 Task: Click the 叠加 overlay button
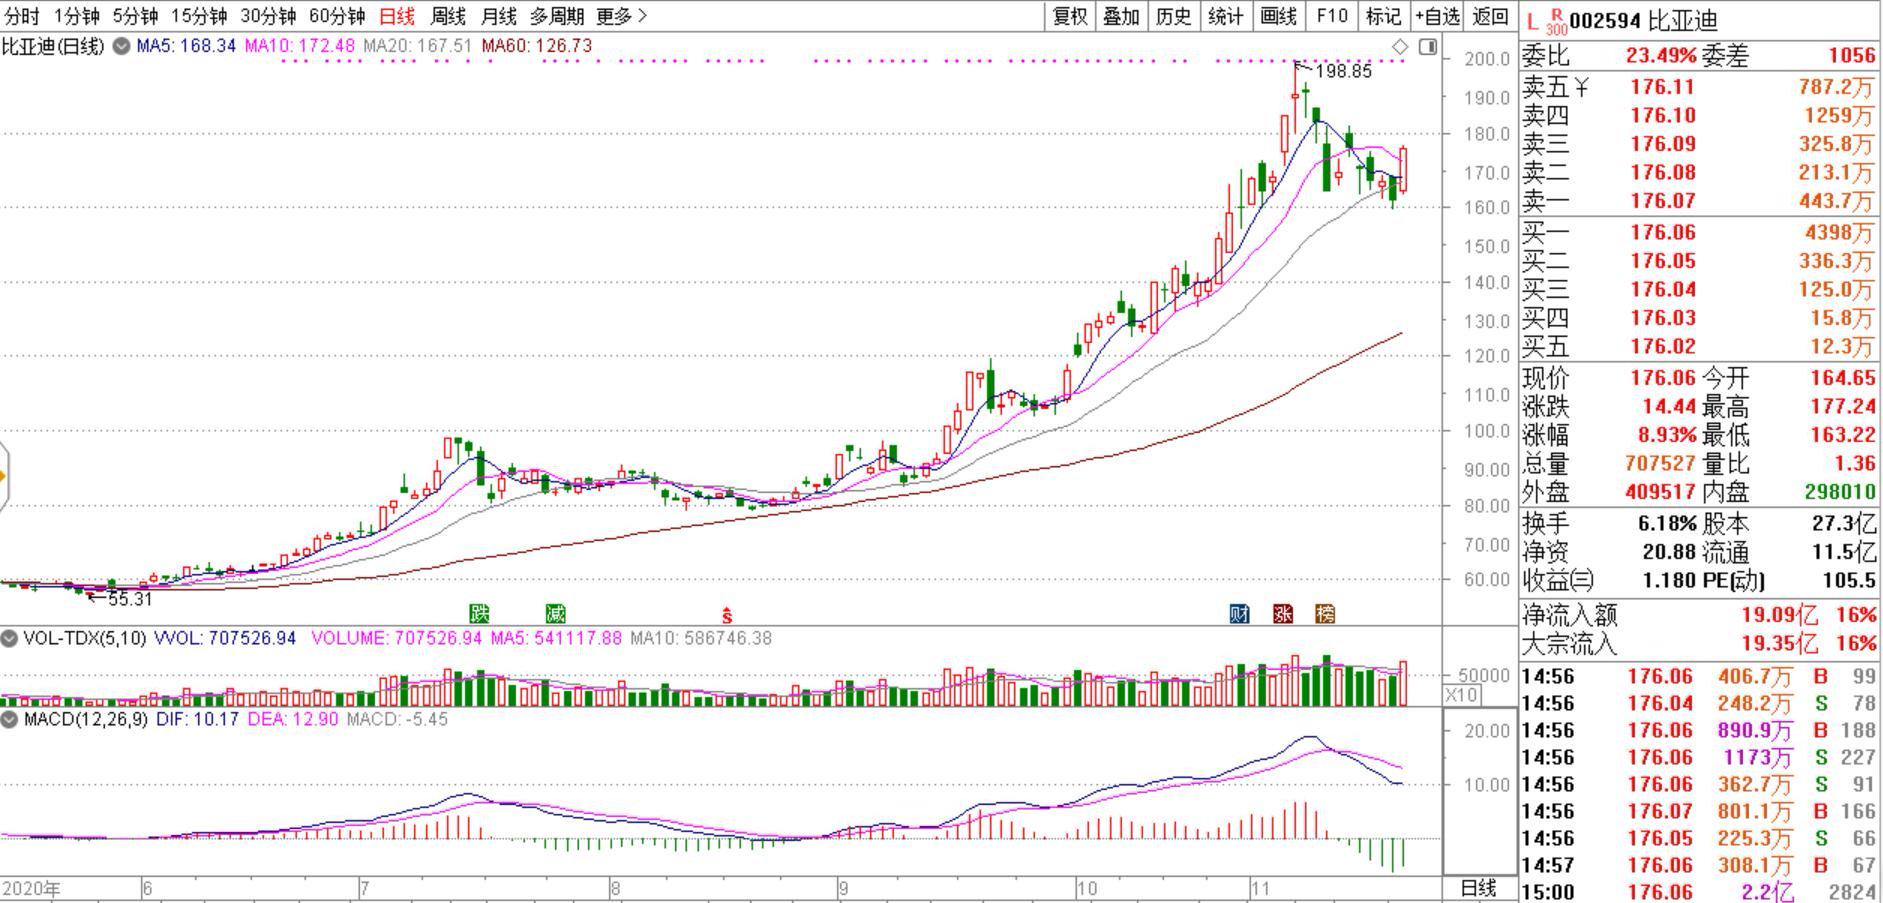(x=1121, y=16)
